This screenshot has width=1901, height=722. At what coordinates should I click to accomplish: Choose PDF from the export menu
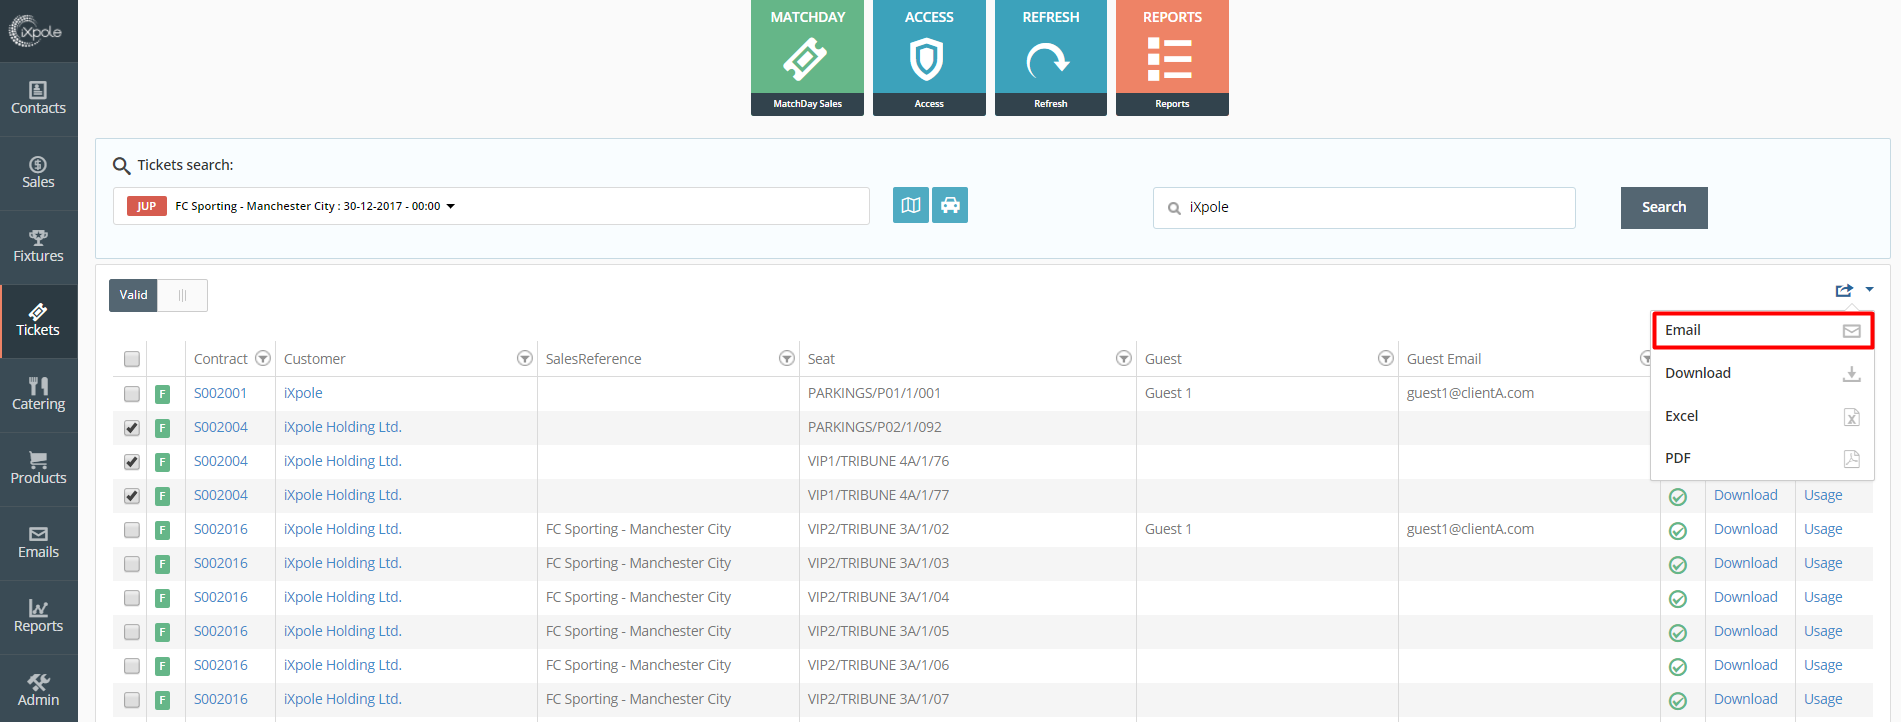[1762, 458]
